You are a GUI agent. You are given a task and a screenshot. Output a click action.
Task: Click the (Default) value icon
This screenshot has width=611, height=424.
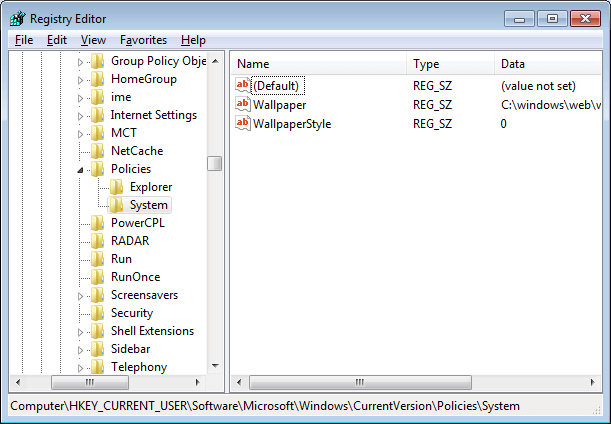click(243, 86)
